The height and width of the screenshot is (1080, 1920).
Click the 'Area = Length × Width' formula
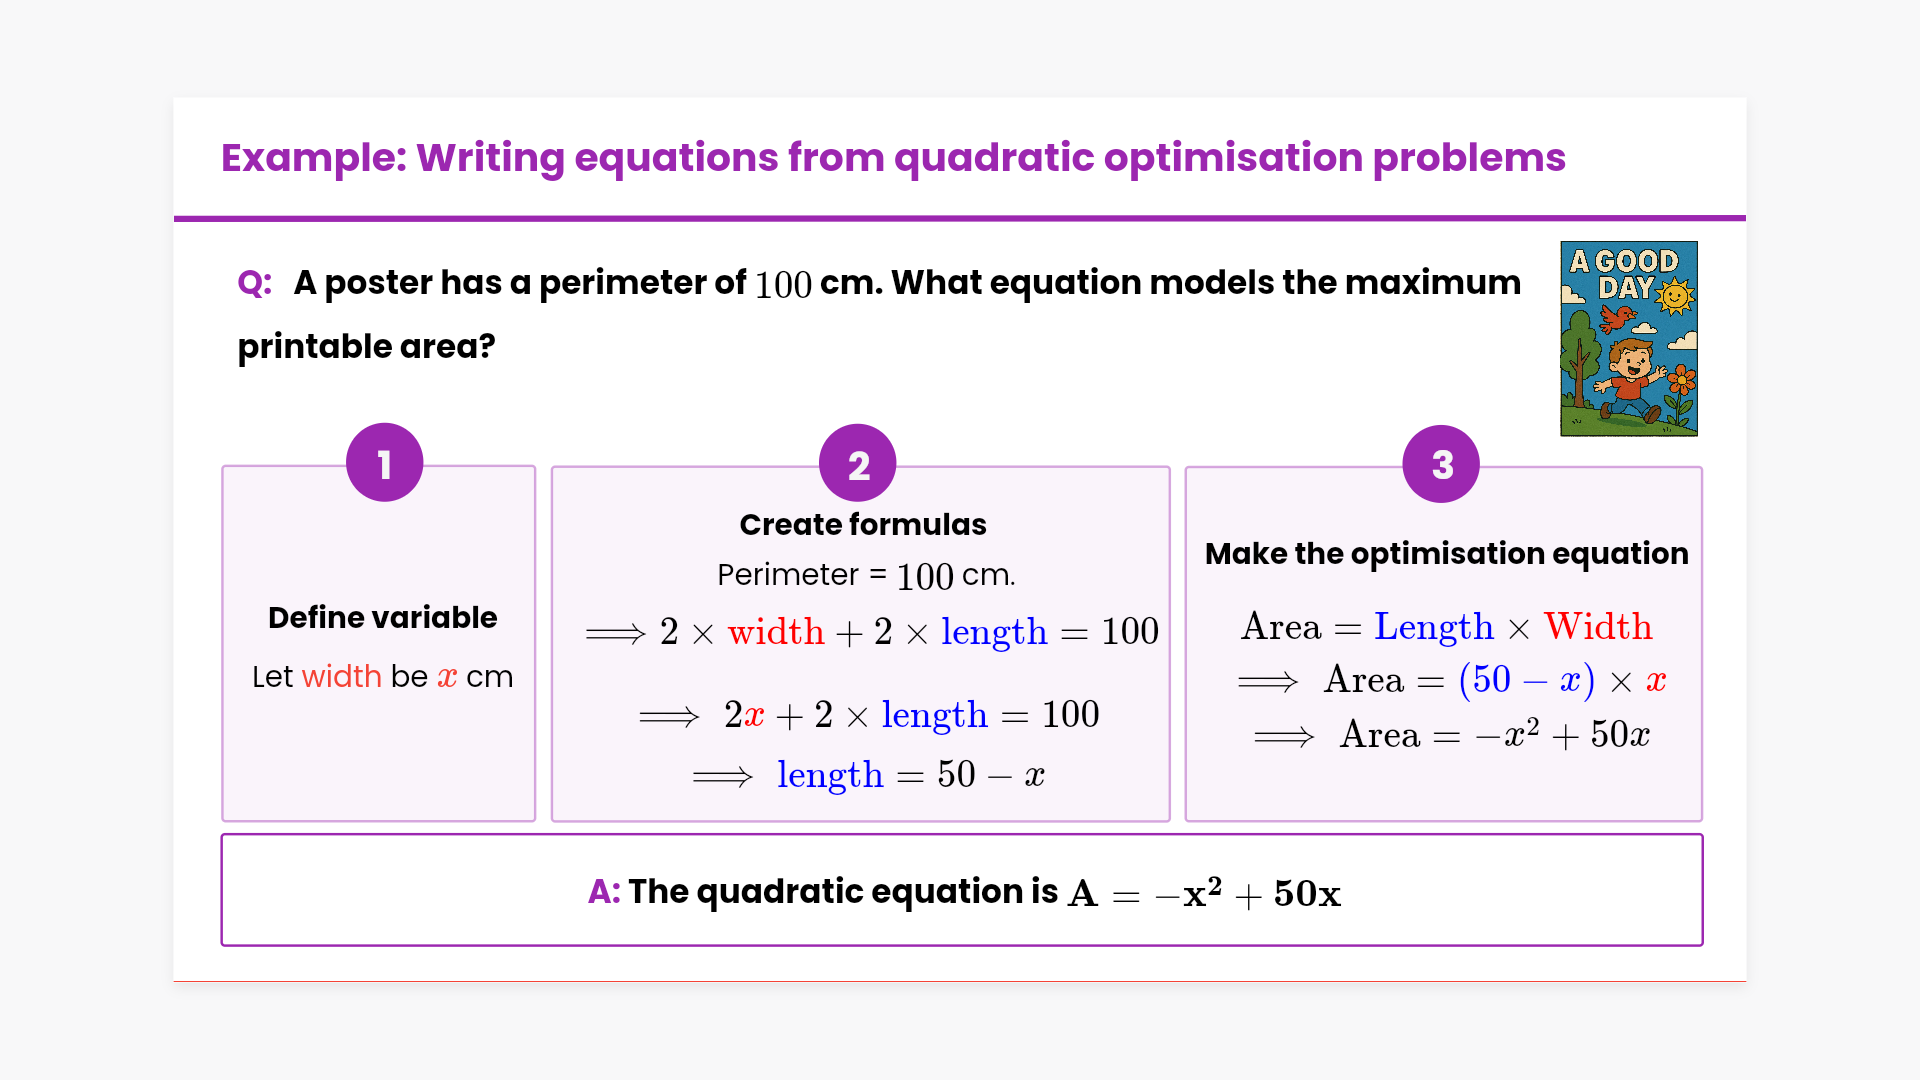[1446, 627]
